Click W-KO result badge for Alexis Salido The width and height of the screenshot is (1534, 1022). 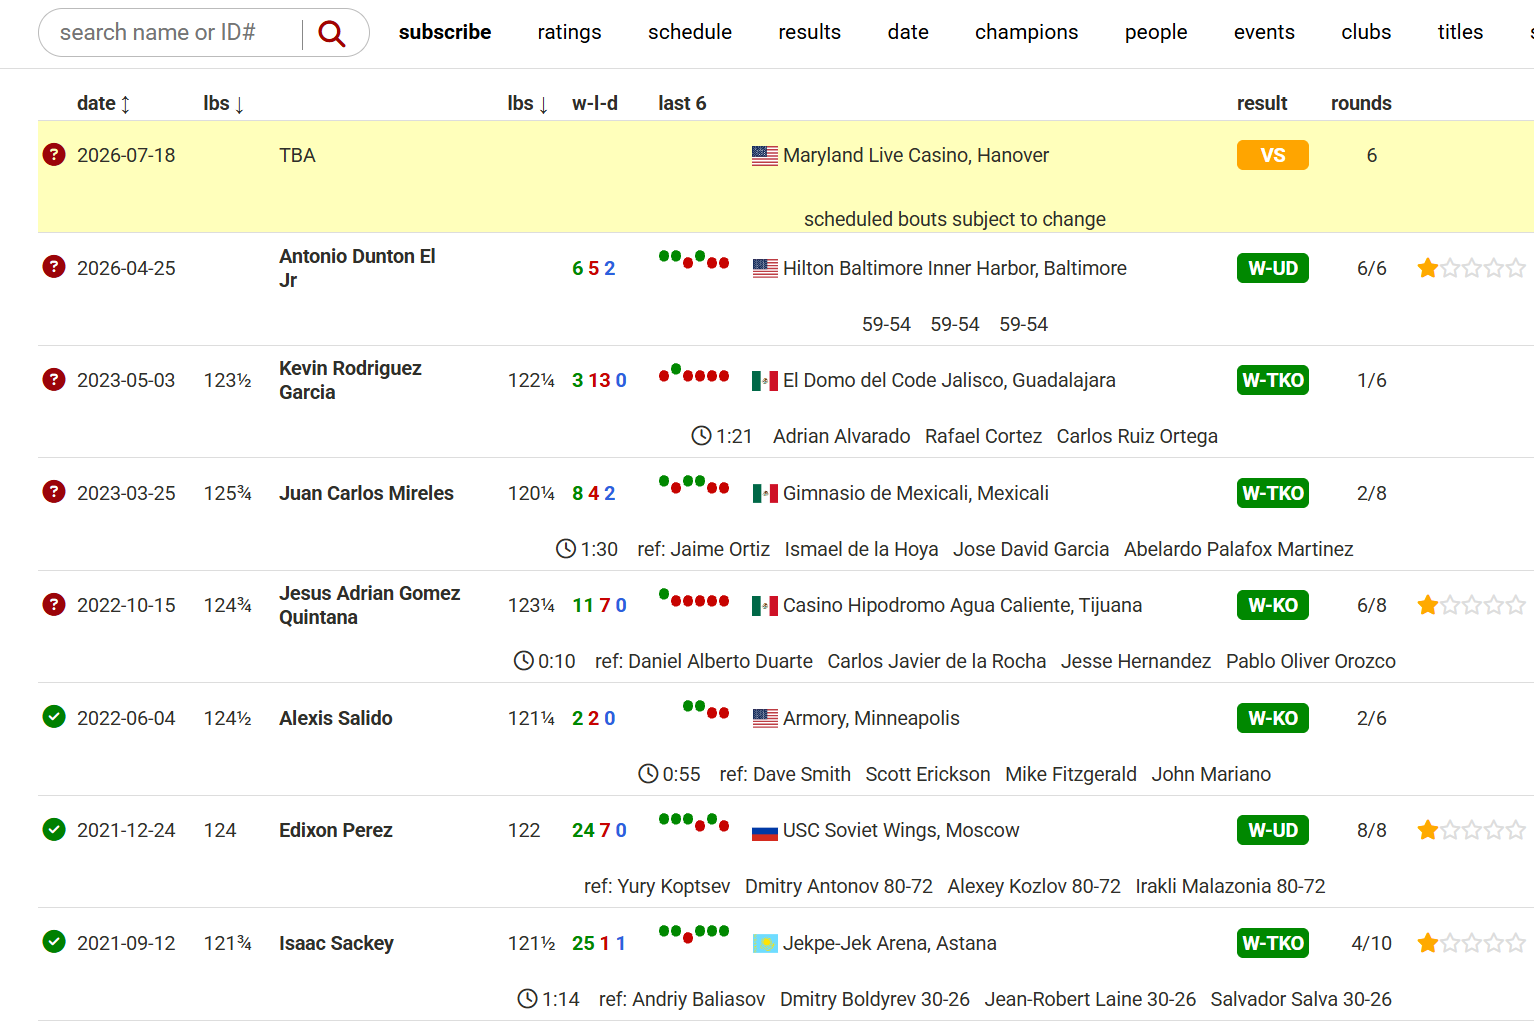point(1272,718)
